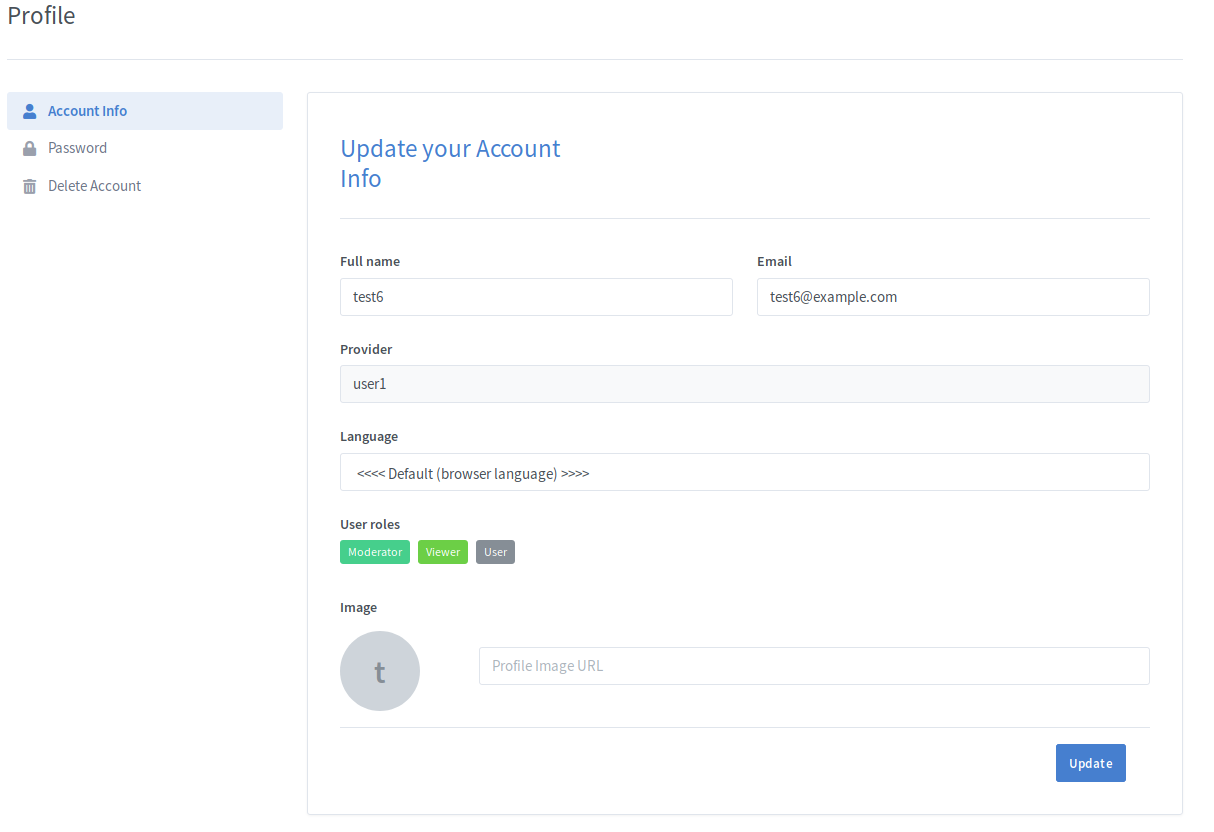1214x832 pixels.
Task: Click the round avatar with letter t
Action: tap(380, 671)
